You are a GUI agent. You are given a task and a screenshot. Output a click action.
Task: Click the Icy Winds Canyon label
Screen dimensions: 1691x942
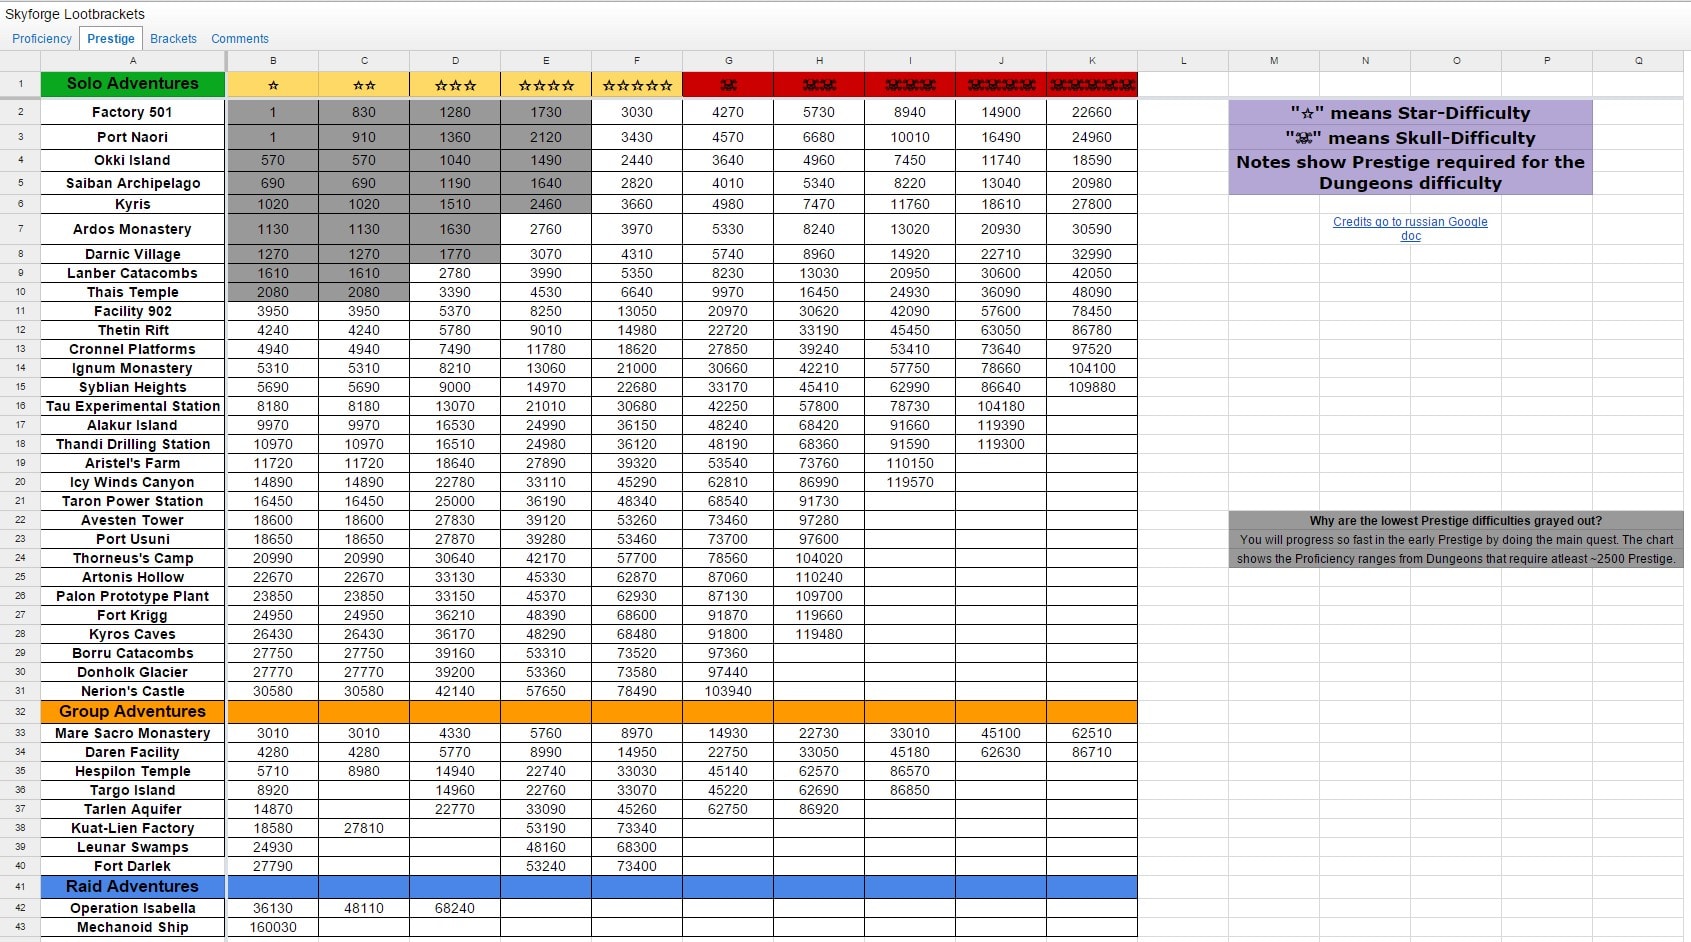[x=133, y=482]
